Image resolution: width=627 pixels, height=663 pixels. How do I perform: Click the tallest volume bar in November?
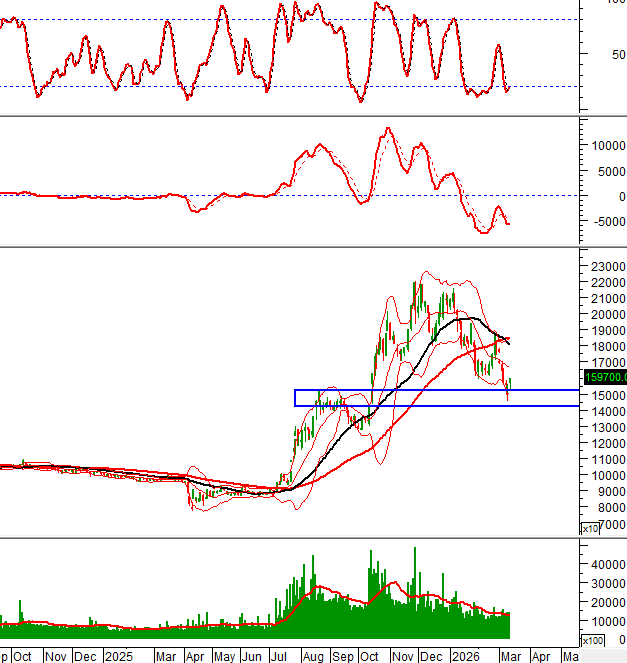[414, 548]
